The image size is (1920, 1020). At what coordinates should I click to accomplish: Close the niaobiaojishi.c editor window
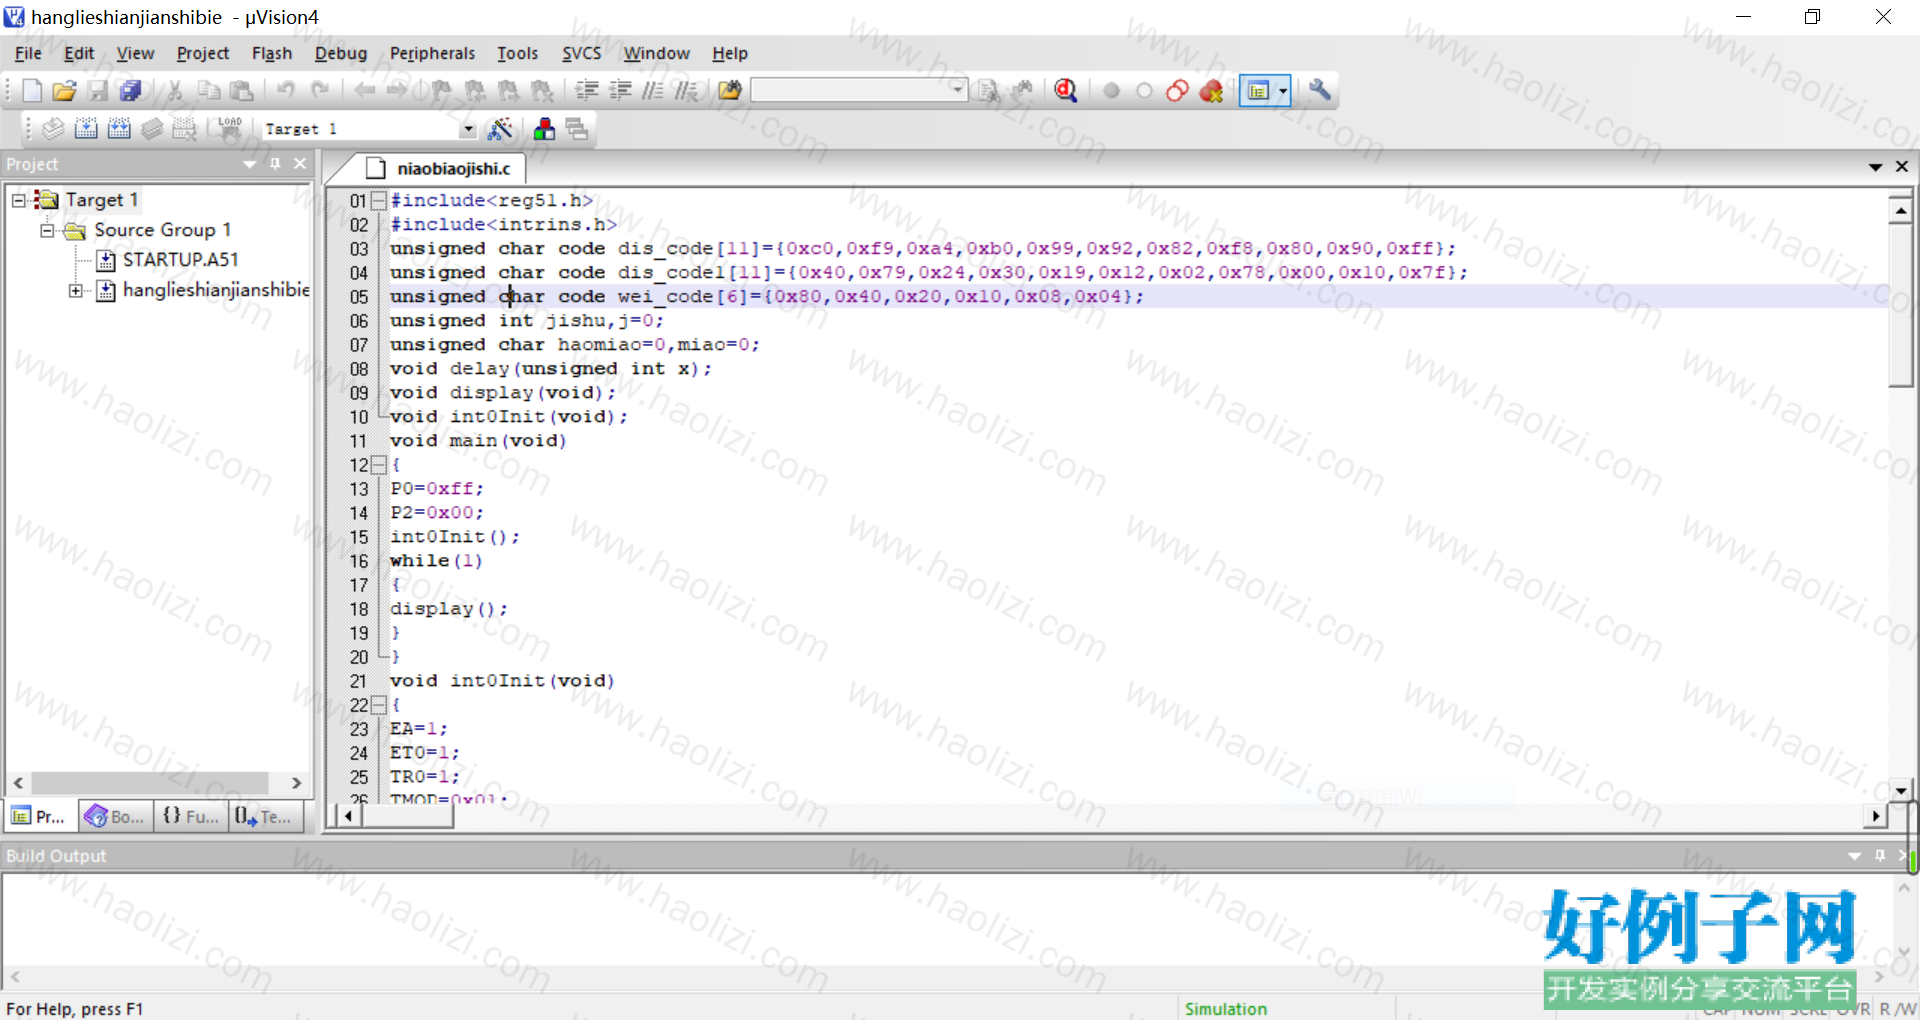point(1902,167)
